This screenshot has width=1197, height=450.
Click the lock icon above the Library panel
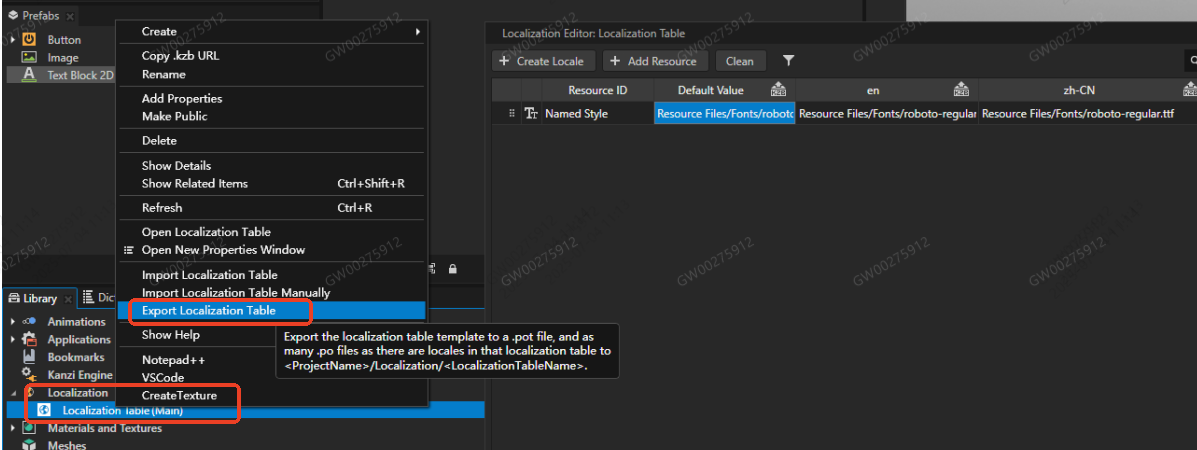pyautogui.click(x=453, y=268)
